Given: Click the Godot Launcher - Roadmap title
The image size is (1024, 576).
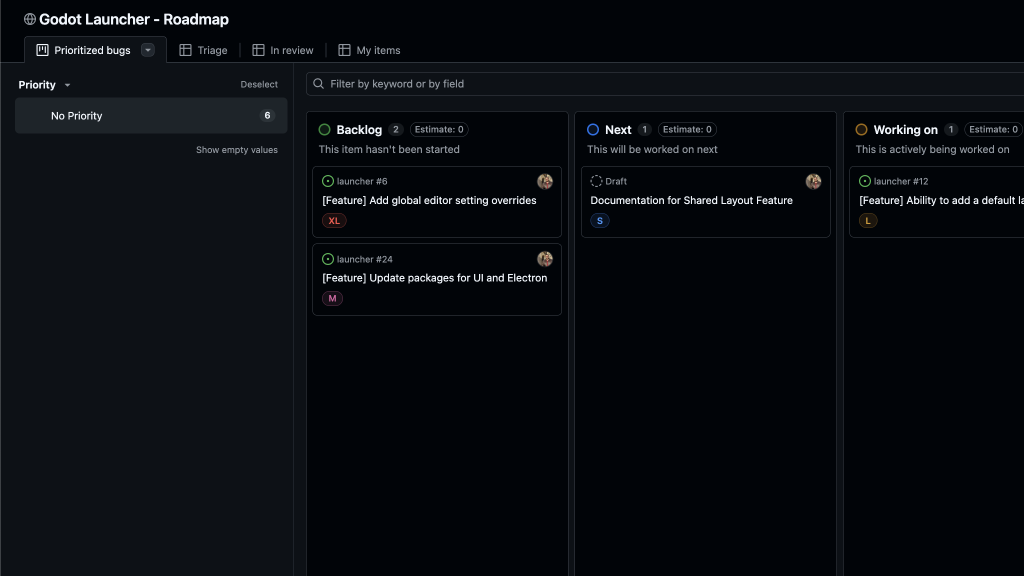Looking at the screenshot, I should click(134, 20).
